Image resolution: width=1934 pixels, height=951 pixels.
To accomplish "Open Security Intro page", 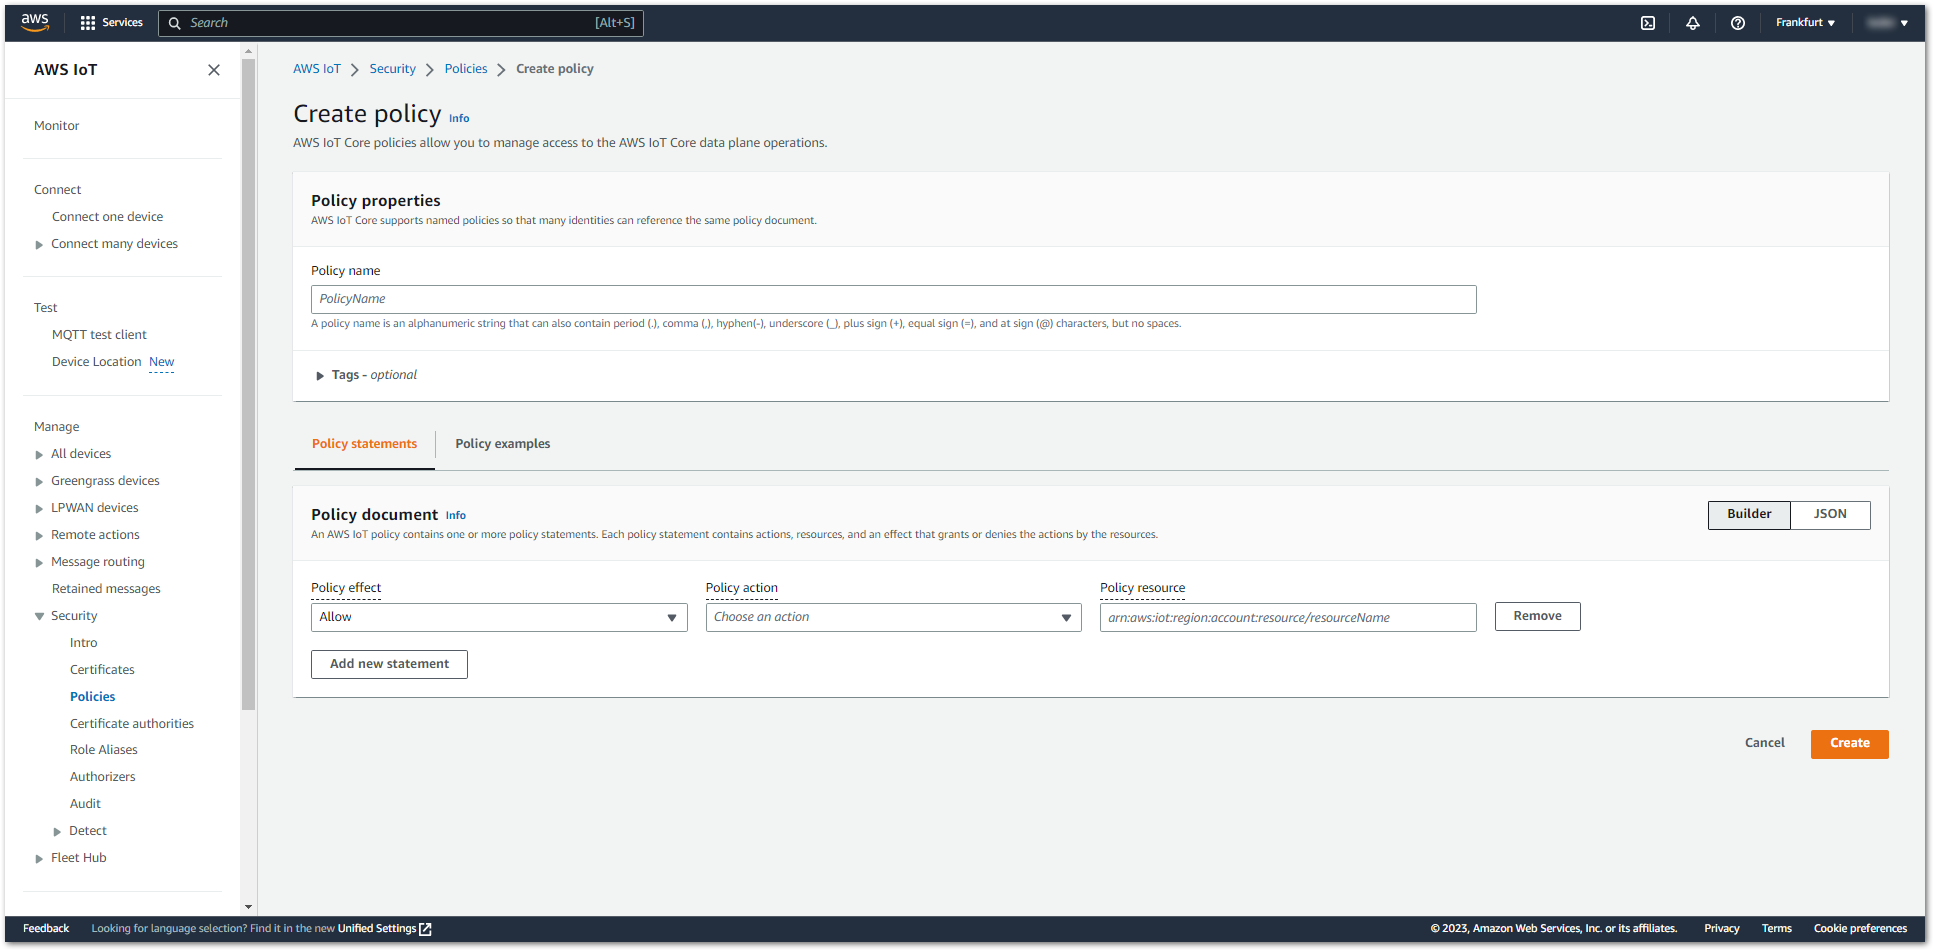I will pyautogui.click(x=83, y=643).
